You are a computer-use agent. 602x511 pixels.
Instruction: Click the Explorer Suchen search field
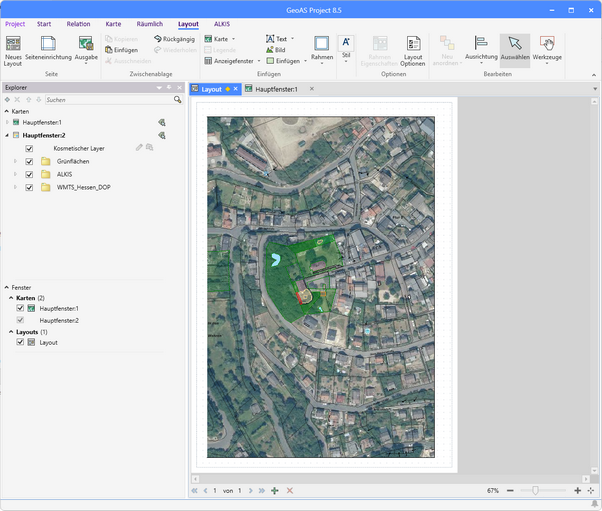[109, 100]
